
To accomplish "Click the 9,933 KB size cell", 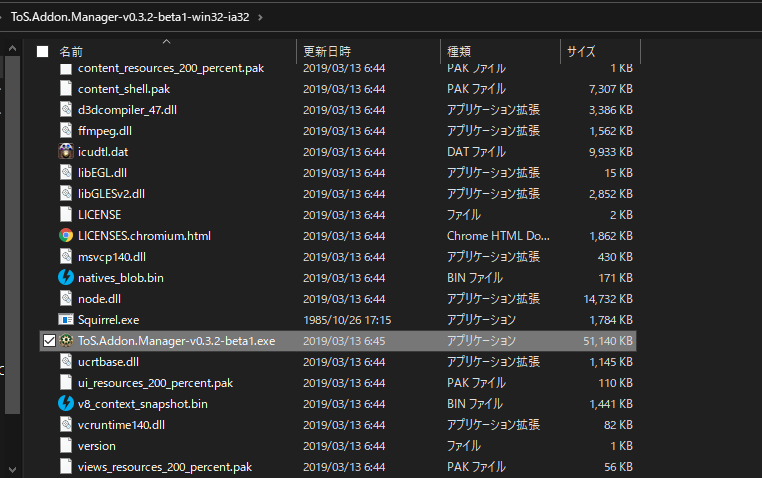I will (611, 152).
